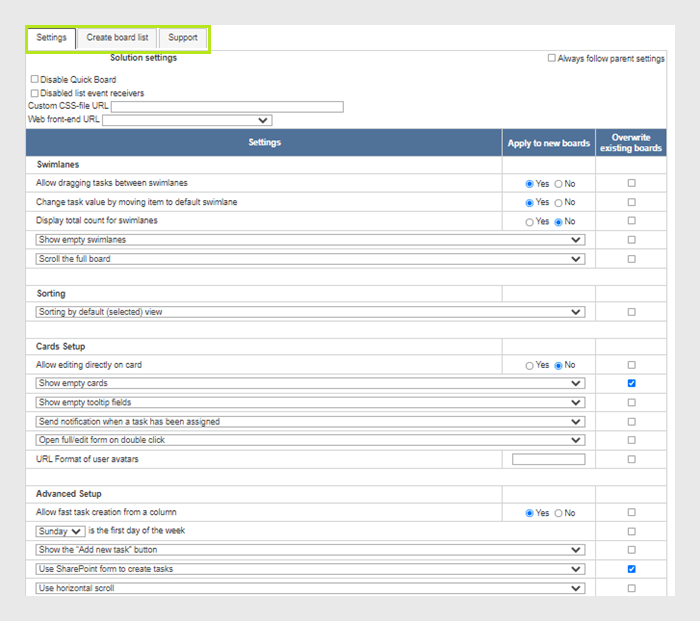Expand Show the "Add new task" button dropdown
Viewport: 700px width, 621px height.
pyautogui.click(x=310, y=550)
